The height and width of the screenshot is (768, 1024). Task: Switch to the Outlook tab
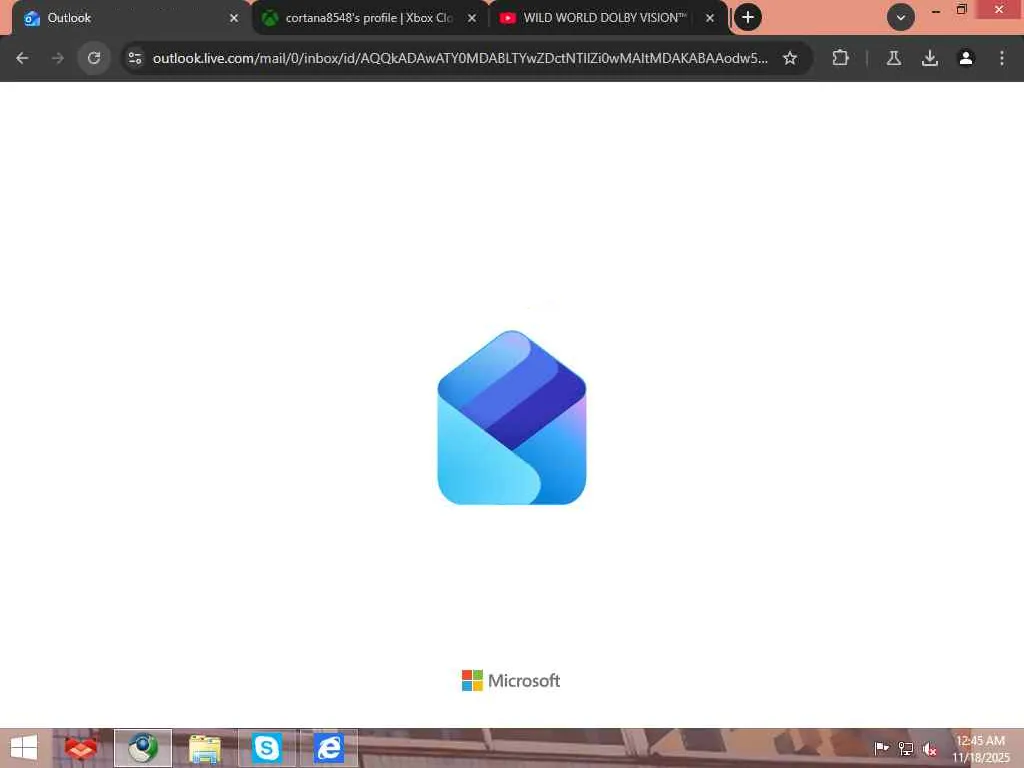click(x=131, y=18)
